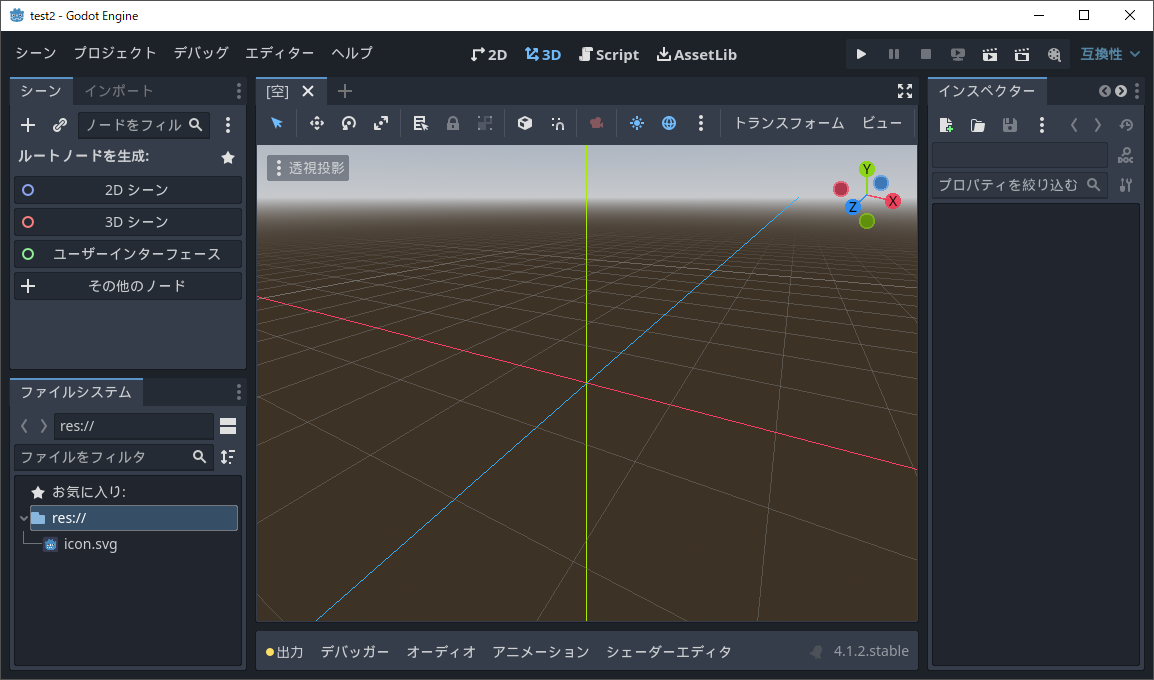Activate the Move mode tool

pyautogui.click(x=316, y=123)
